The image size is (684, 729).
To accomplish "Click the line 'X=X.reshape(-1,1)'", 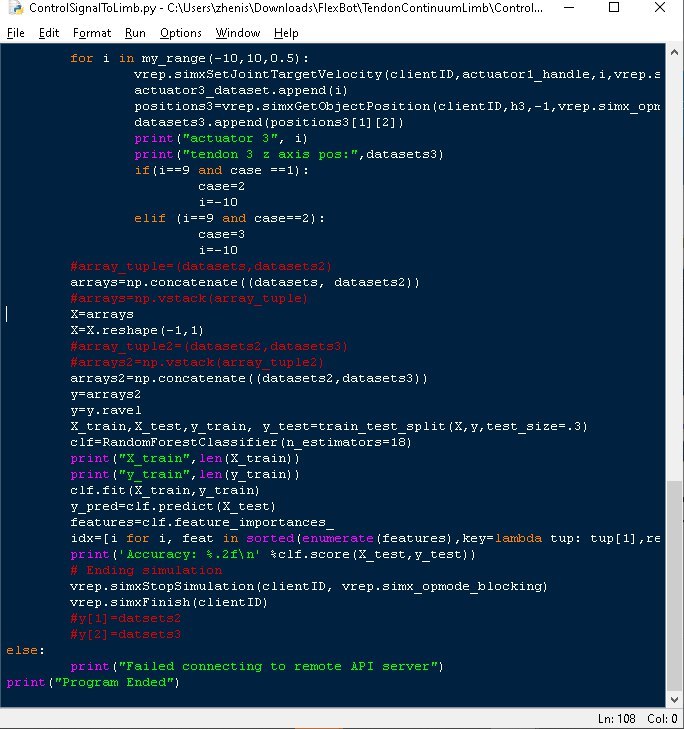I will pyautogui.click(x=137, y=330).
